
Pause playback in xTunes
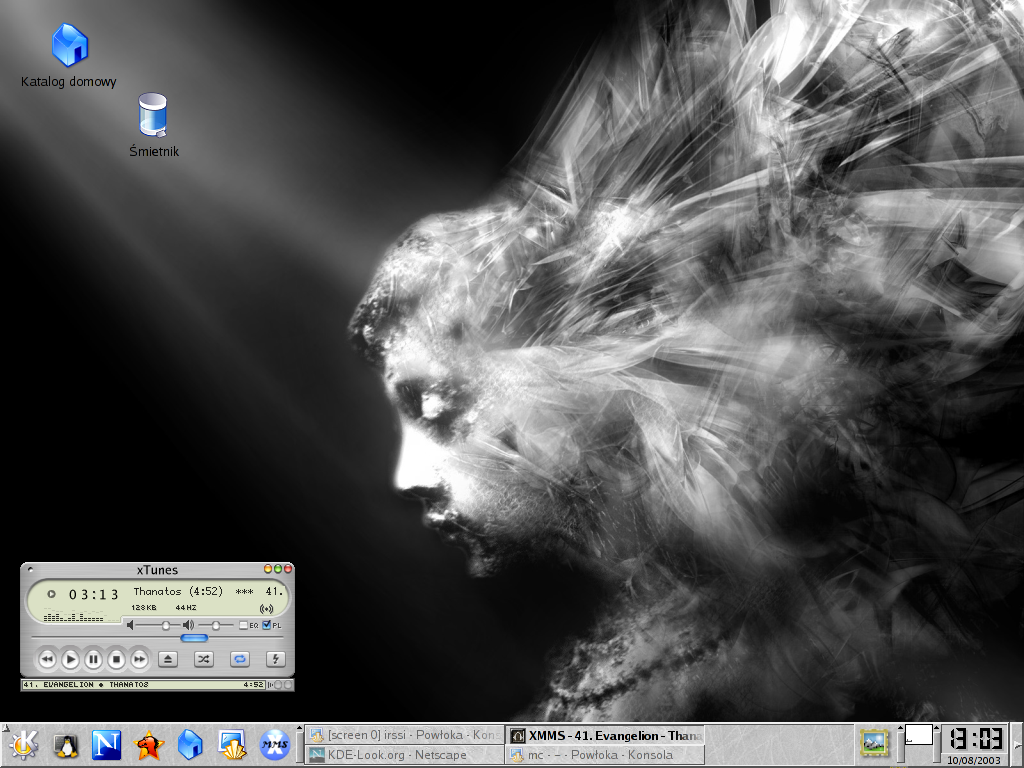93,660
